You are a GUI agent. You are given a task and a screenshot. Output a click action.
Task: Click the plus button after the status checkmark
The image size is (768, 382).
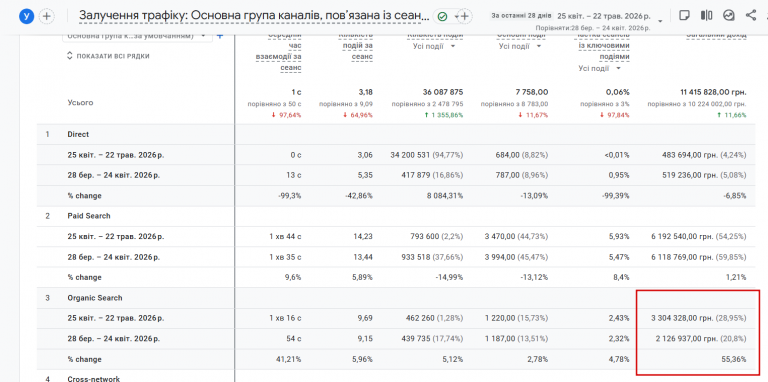click(x=465, y=17)
